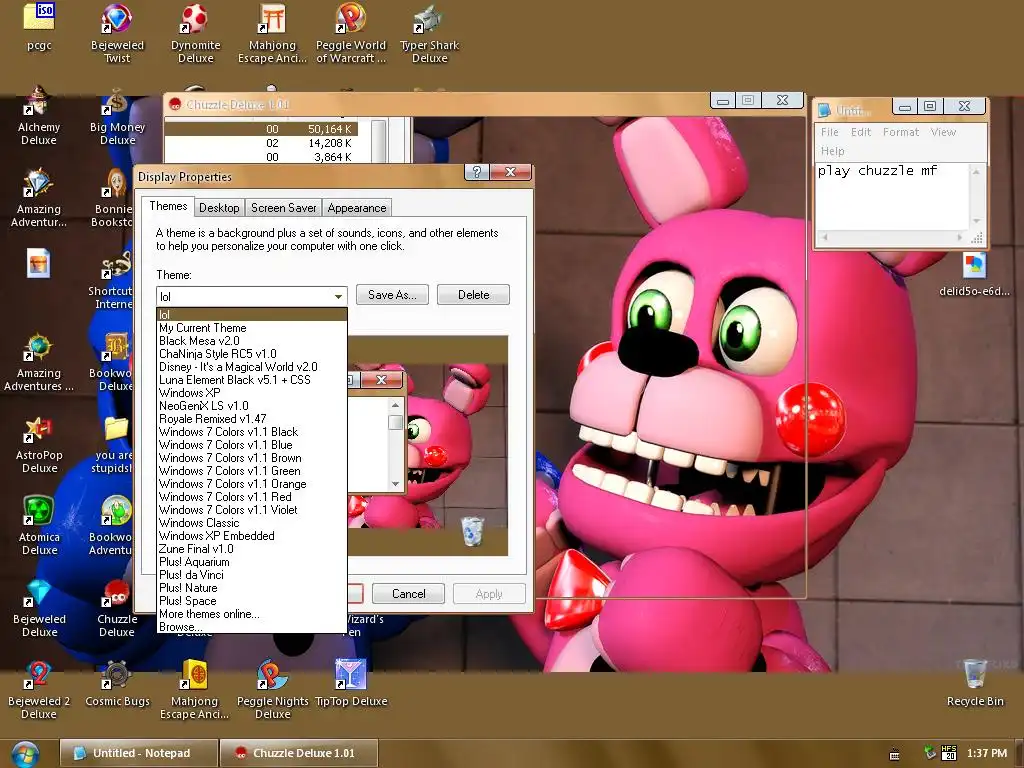Click the Save As... button
Image resolution: width=1024 pixels, height=768 pixels.
click(x=392, y=295)
